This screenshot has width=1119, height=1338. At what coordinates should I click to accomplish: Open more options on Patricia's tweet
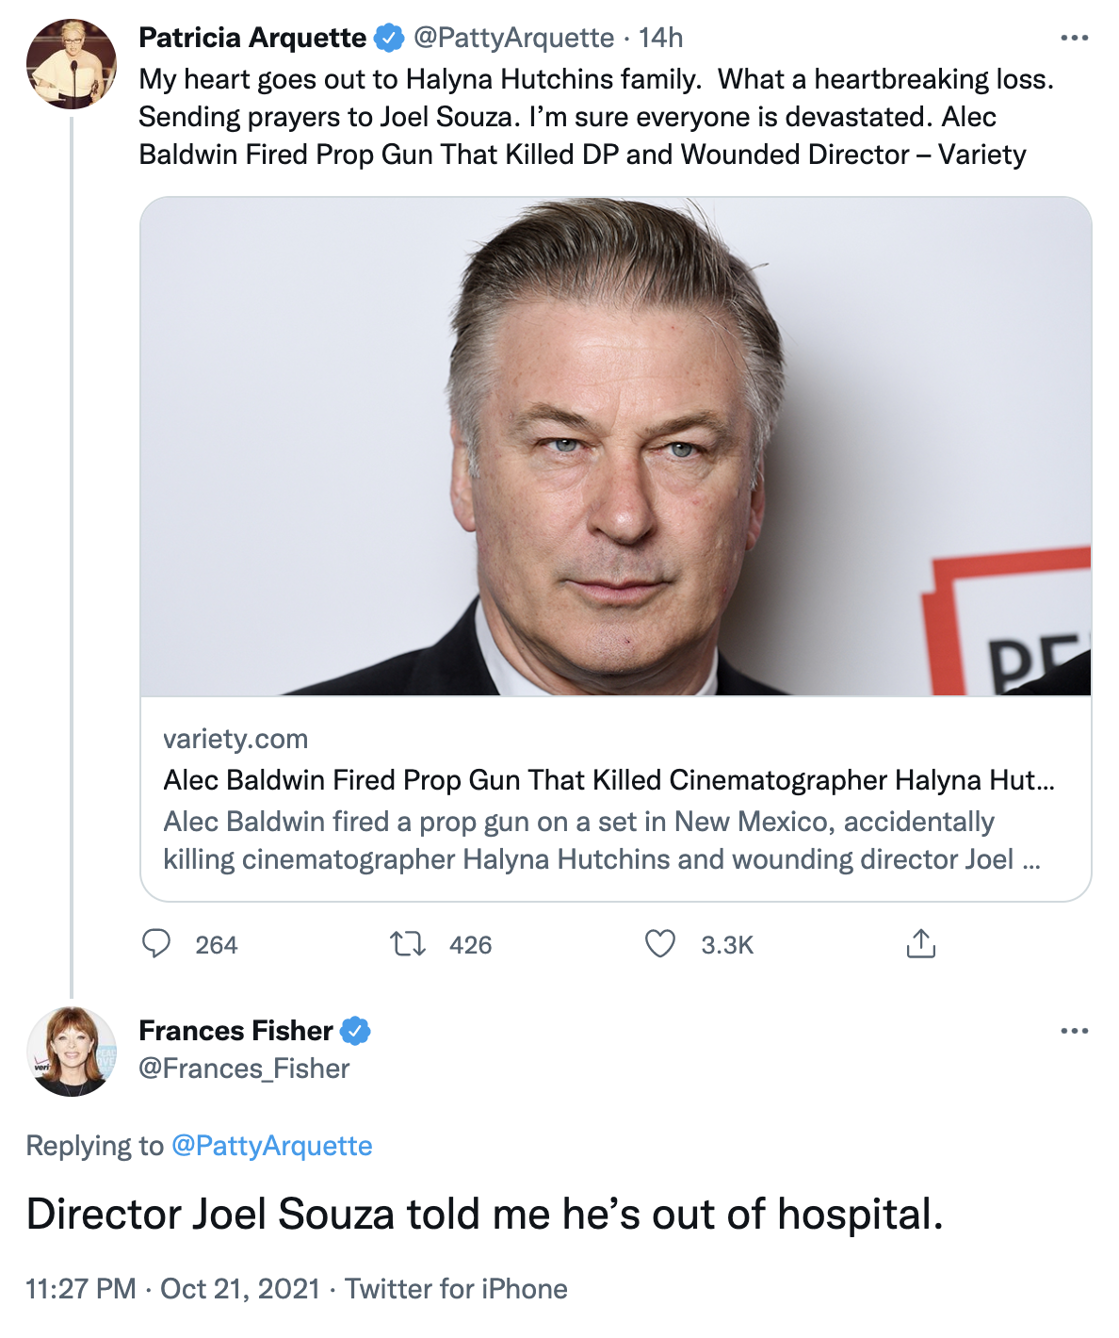point(1074,38)
